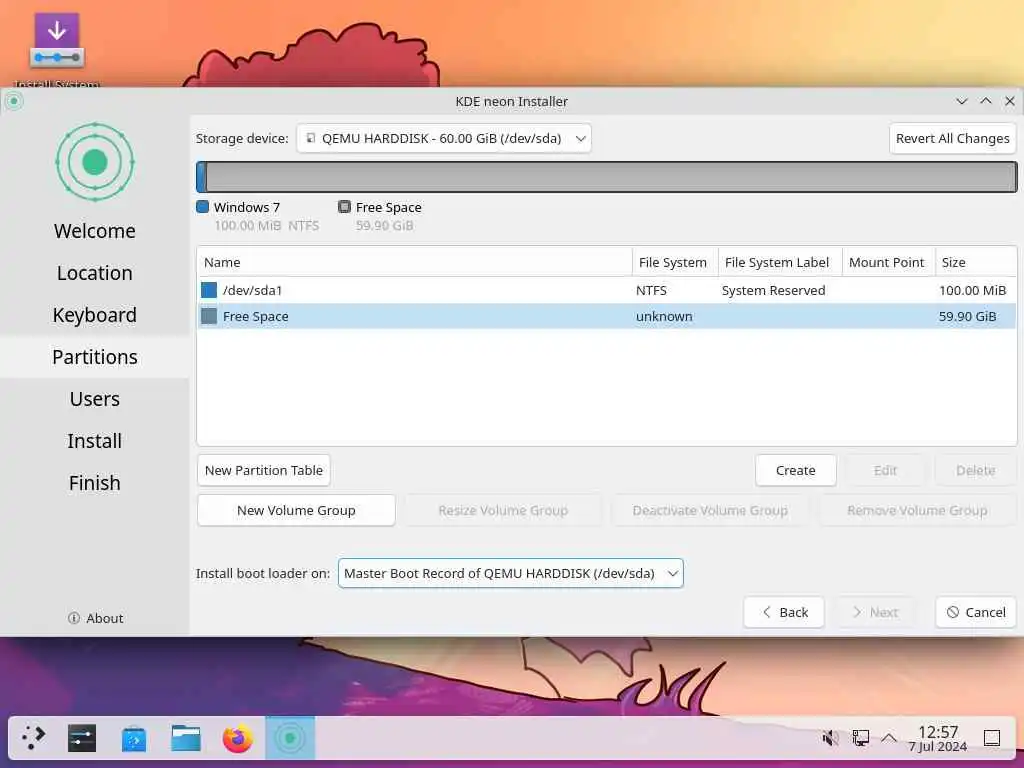Viewport: 1024px width, 768px height.
Task: Select the Welcome step in sidebar
Action: 95,231
